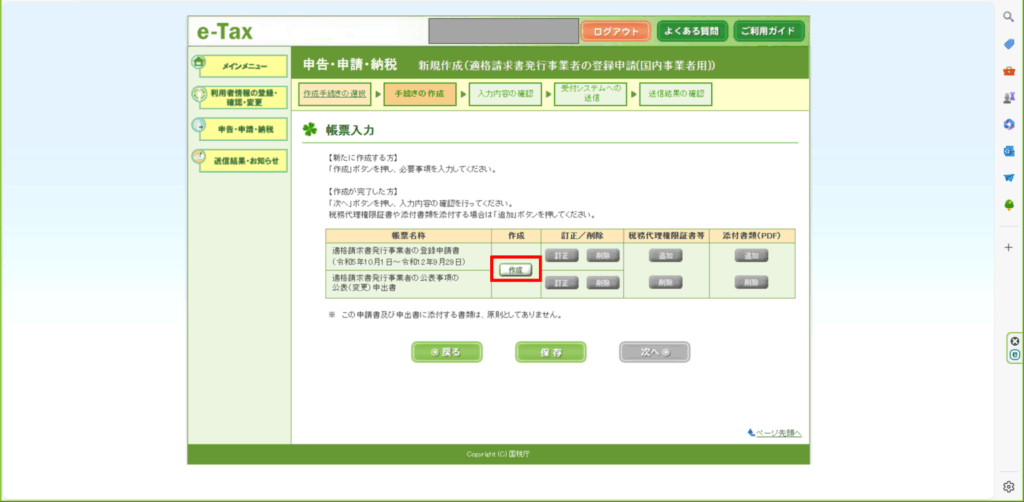Open 利用者情報の登録・確認・変更 menu
The width and height of the screenshot is (1024, 502).
pos(244,98)
